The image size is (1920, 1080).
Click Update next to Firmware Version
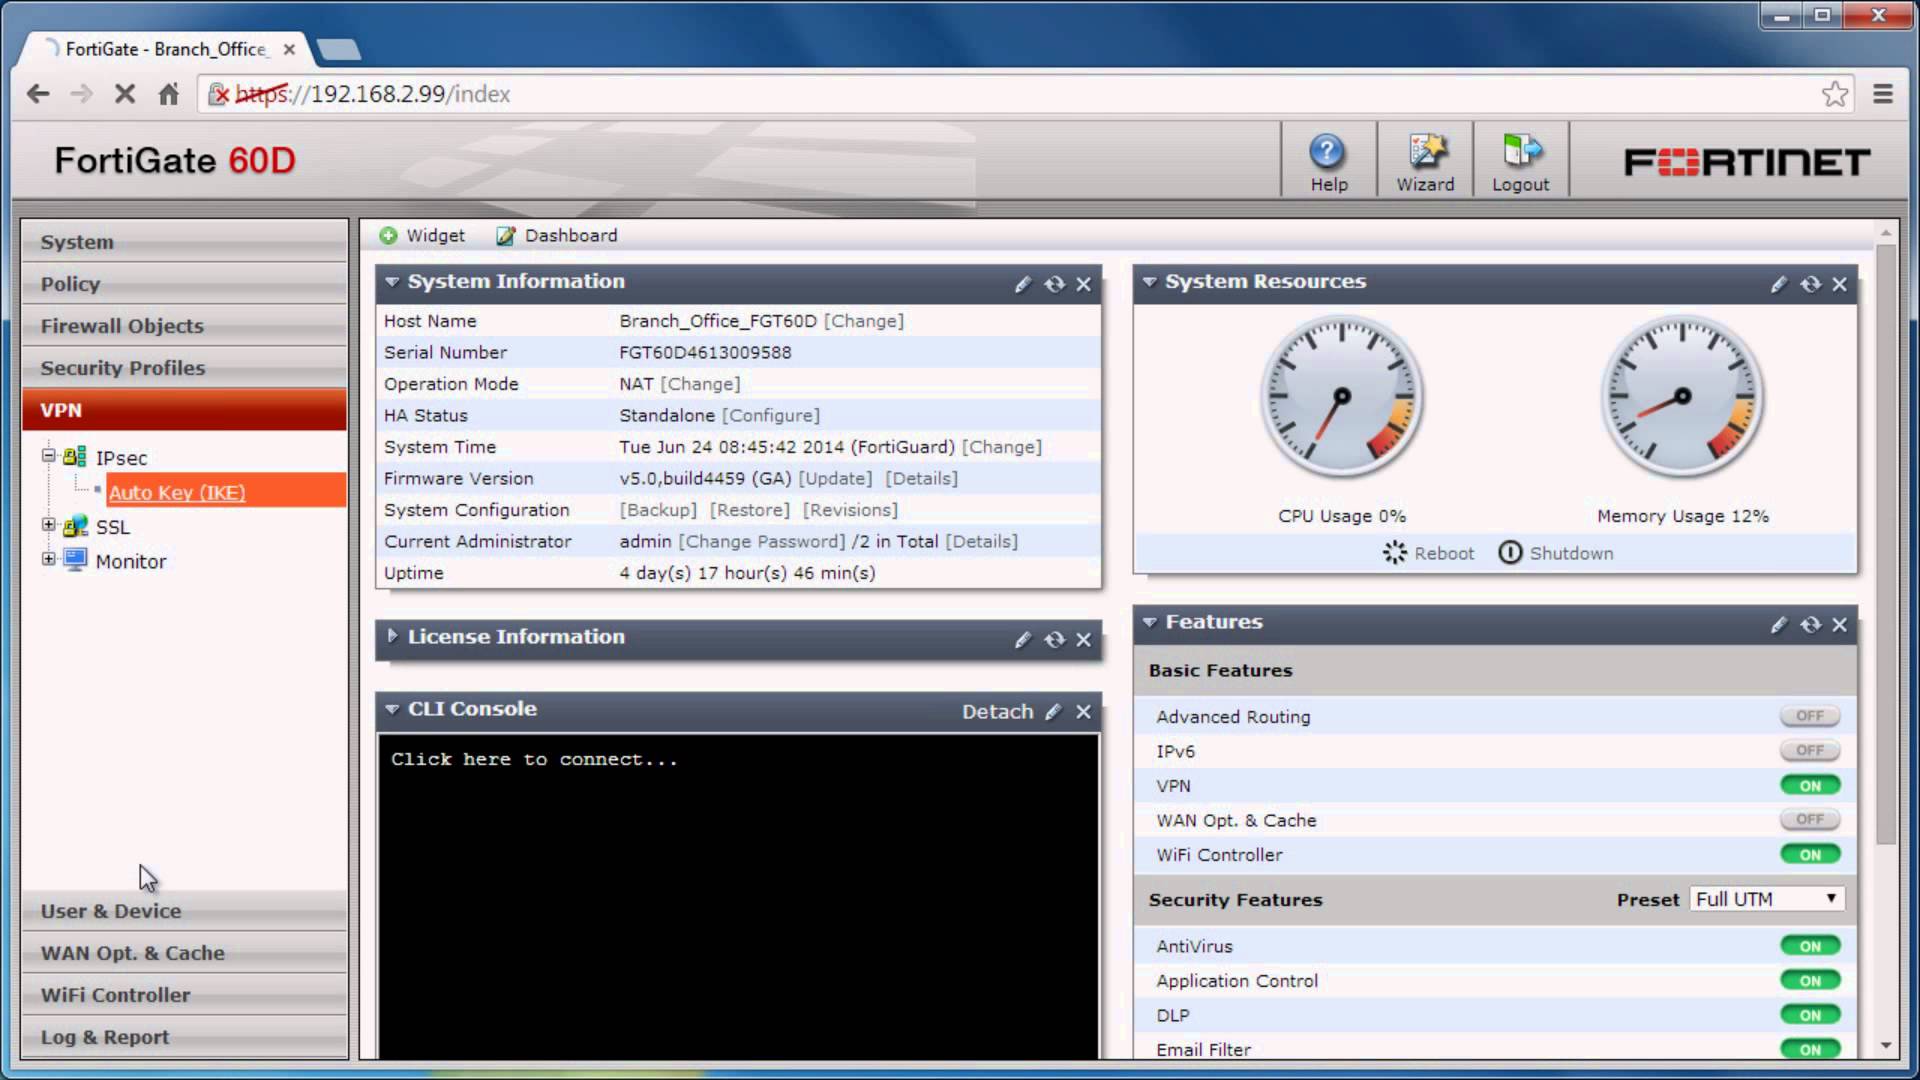tap(835, 478)
